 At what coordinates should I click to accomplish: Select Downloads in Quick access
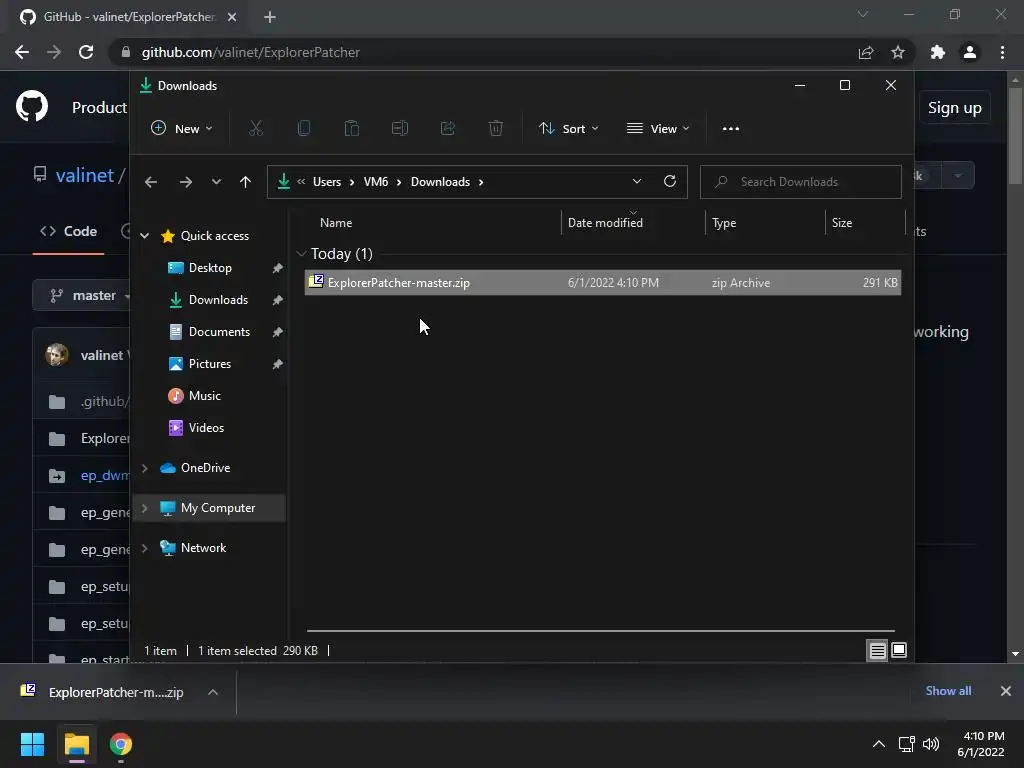[218, 300]
